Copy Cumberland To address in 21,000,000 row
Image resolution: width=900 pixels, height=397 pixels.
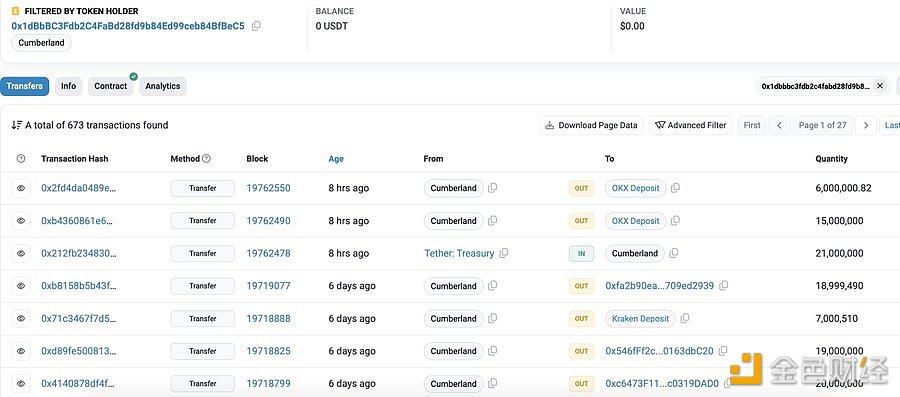[x=674, y=253]
